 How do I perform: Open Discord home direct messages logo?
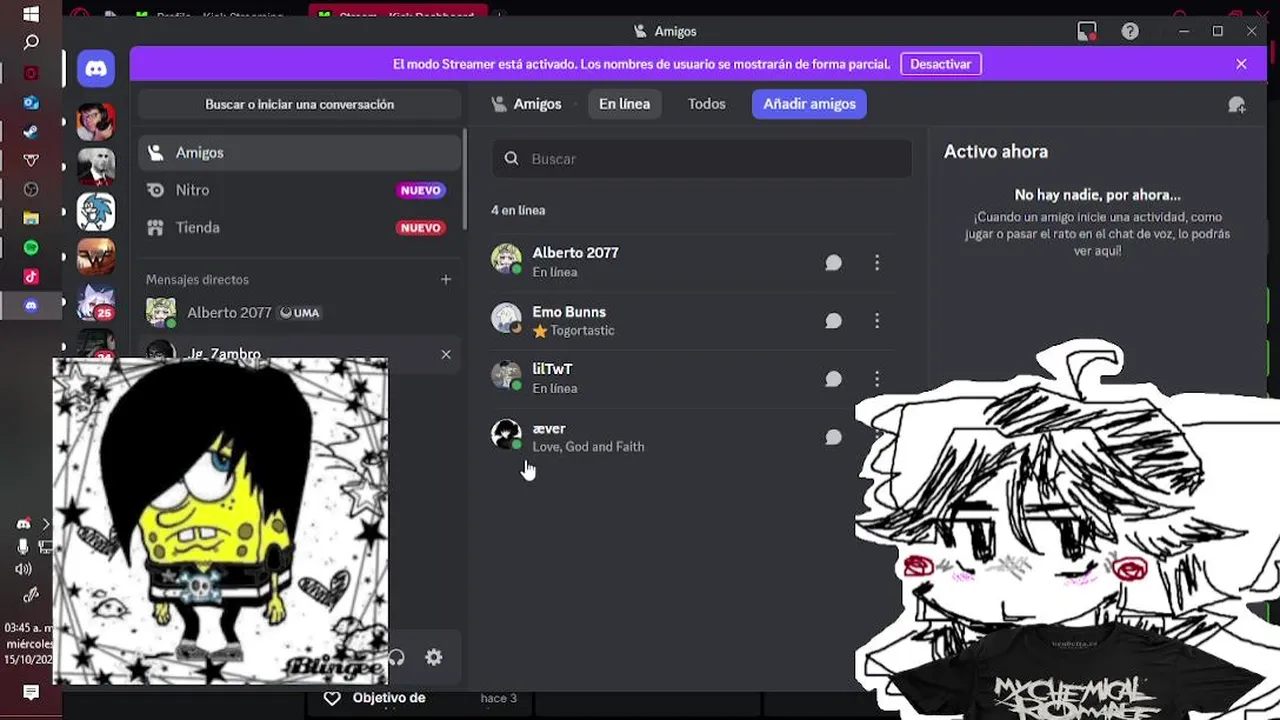point(96,69)
